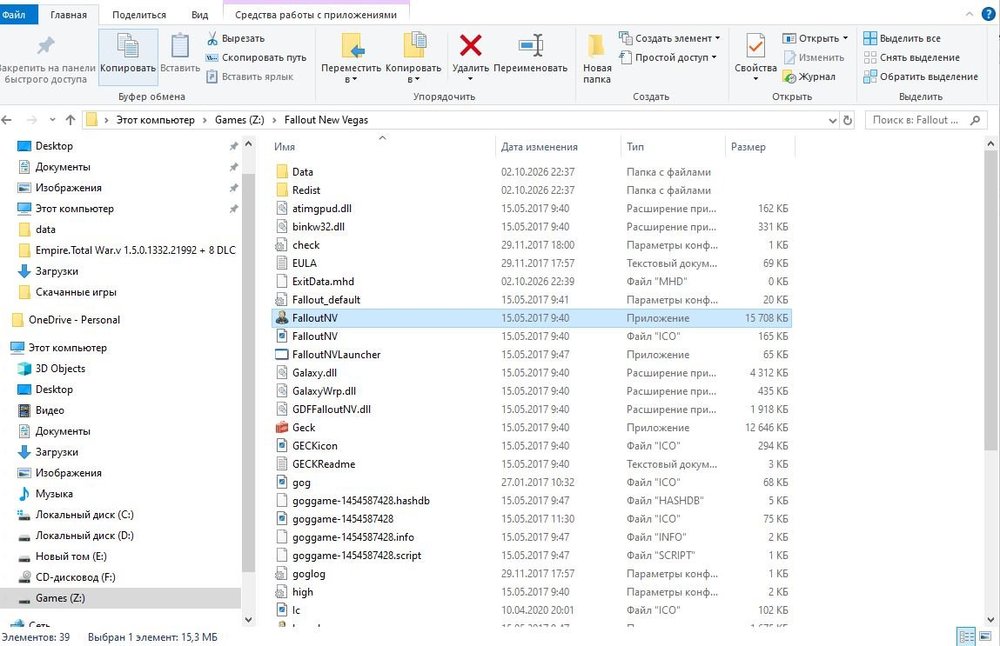This screenshot has width=1000, height=646.
Task: Click the Cut (Вырезать) scissors icon
Action: [x=212, y=39]
